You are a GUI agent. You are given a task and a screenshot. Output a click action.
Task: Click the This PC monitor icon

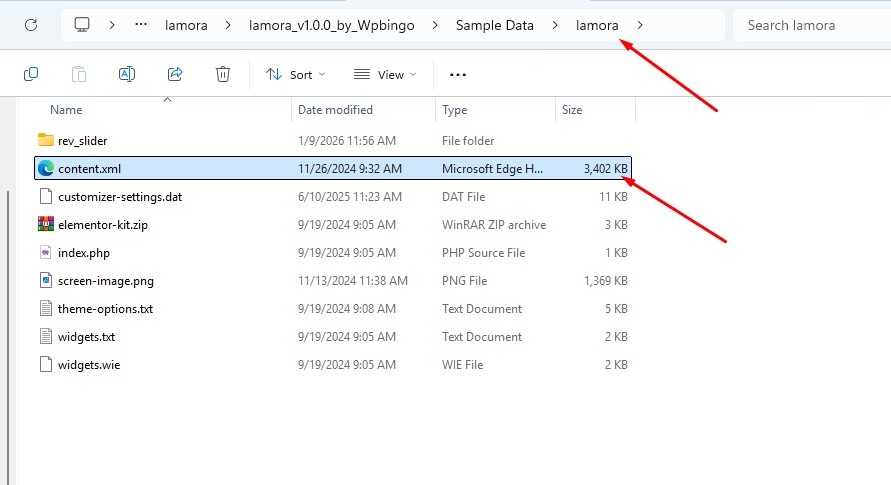(x=82, y=25)
